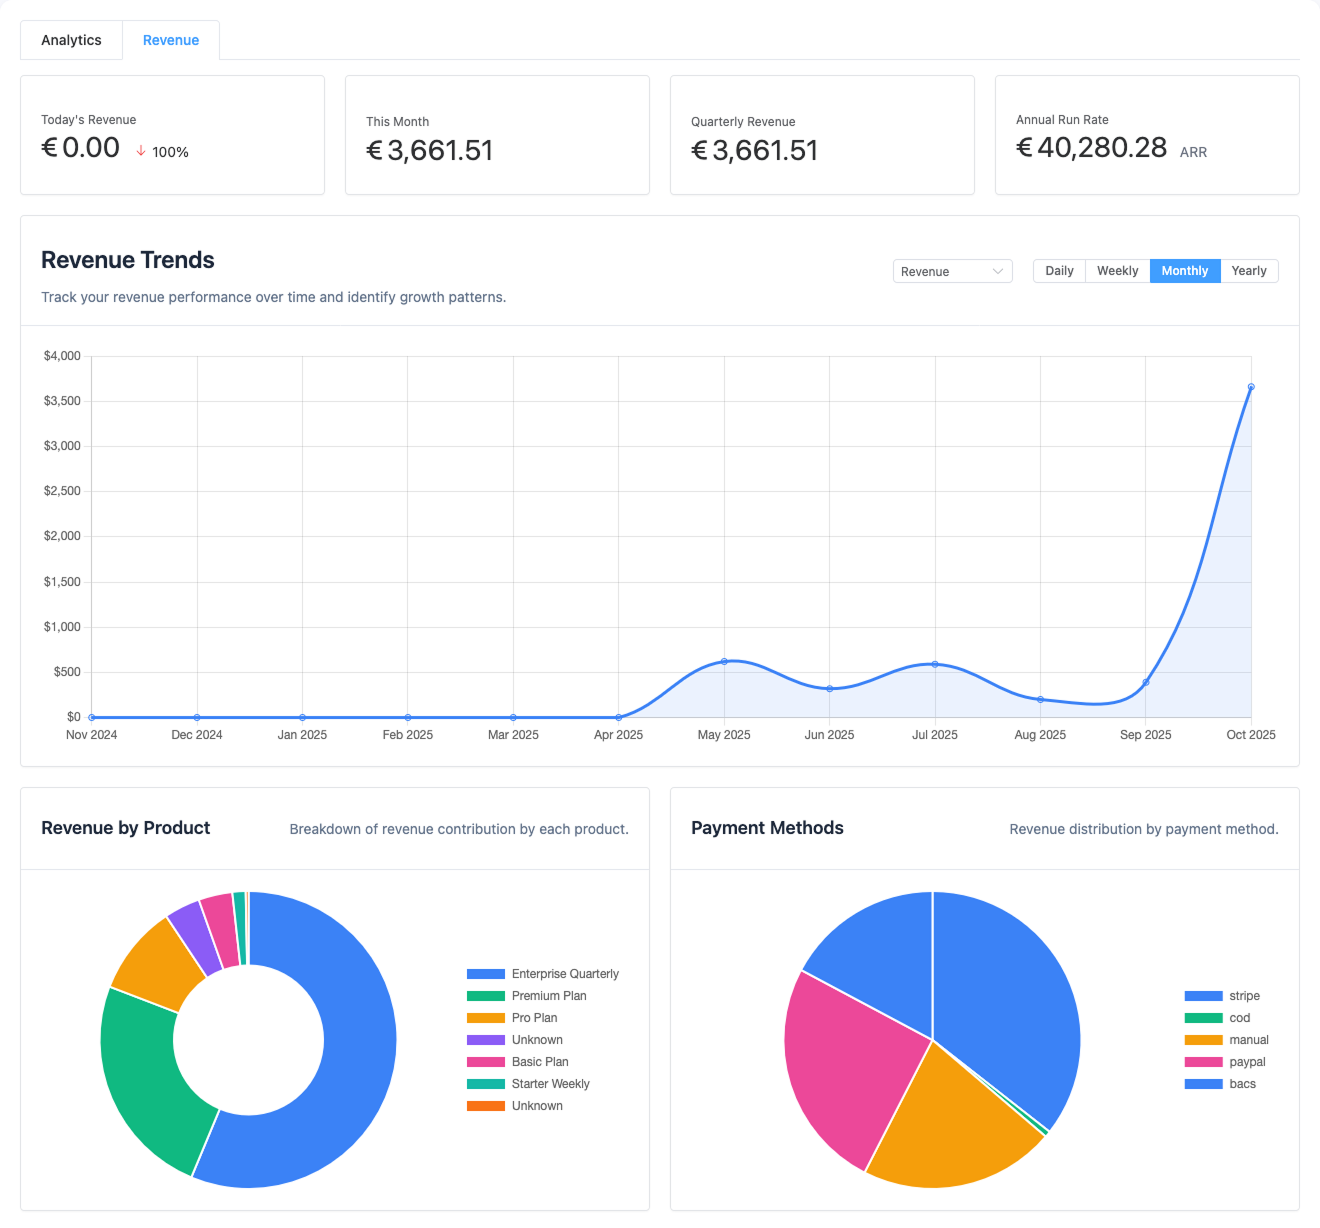Open the Revenue metric dropdown chevron
1320x1228 pixels.
tap(997, 271)
